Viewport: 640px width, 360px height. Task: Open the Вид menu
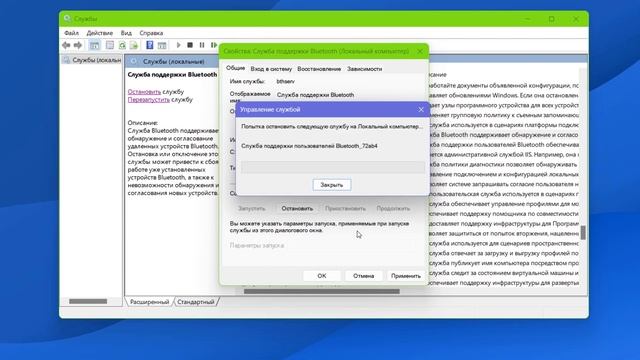click(x=126, y=33)
